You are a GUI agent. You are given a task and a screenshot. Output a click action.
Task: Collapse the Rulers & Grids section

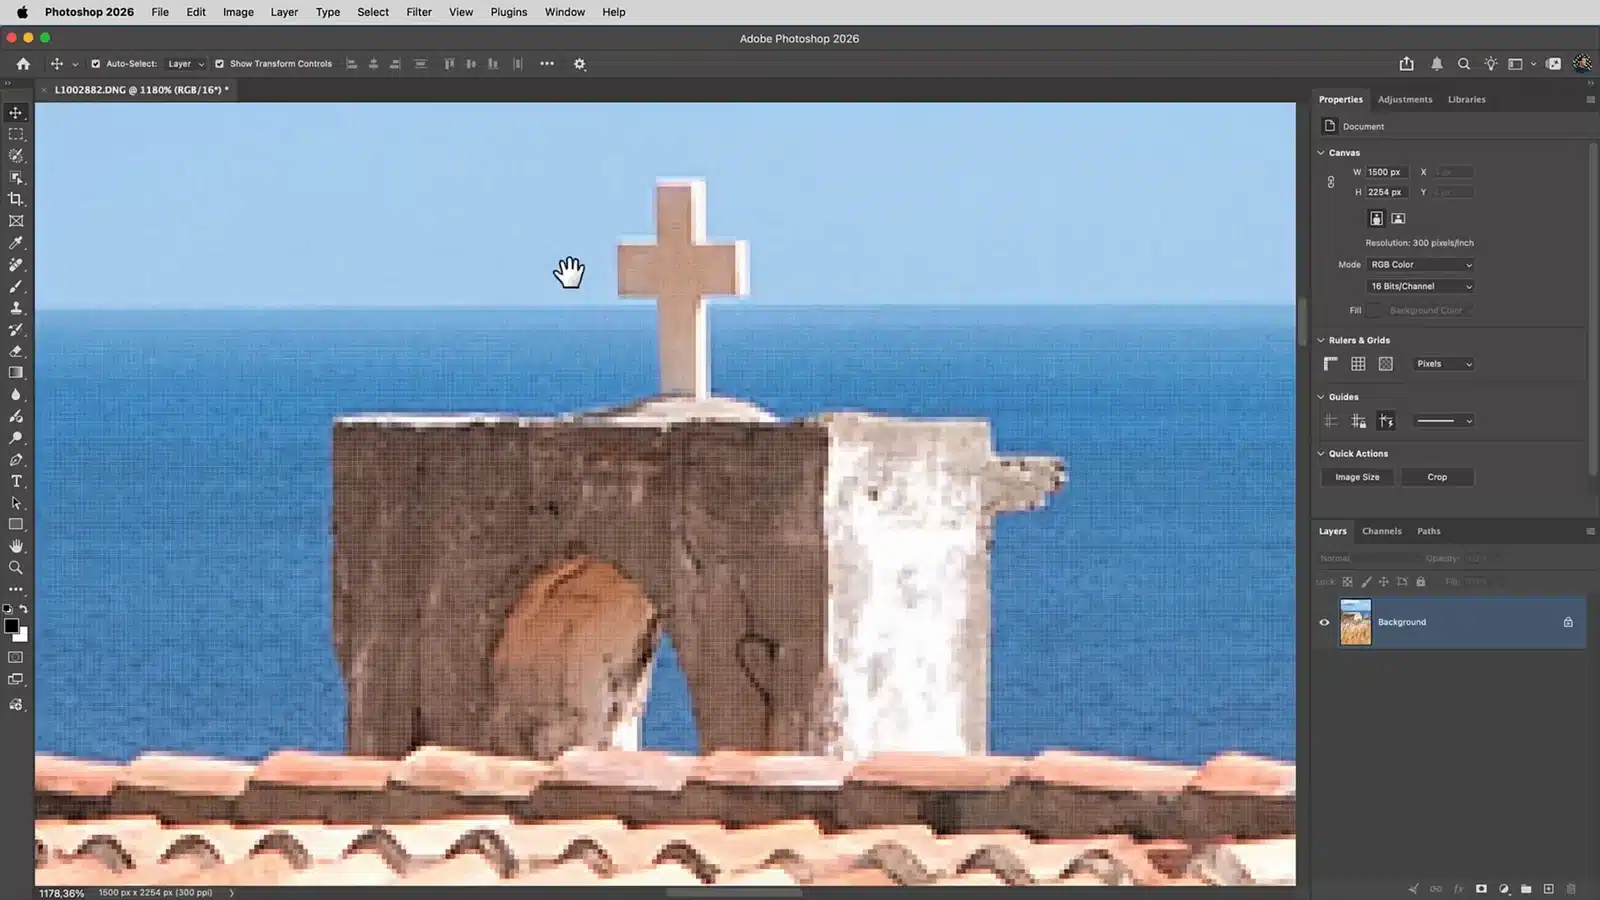[x=1321, y=340]
